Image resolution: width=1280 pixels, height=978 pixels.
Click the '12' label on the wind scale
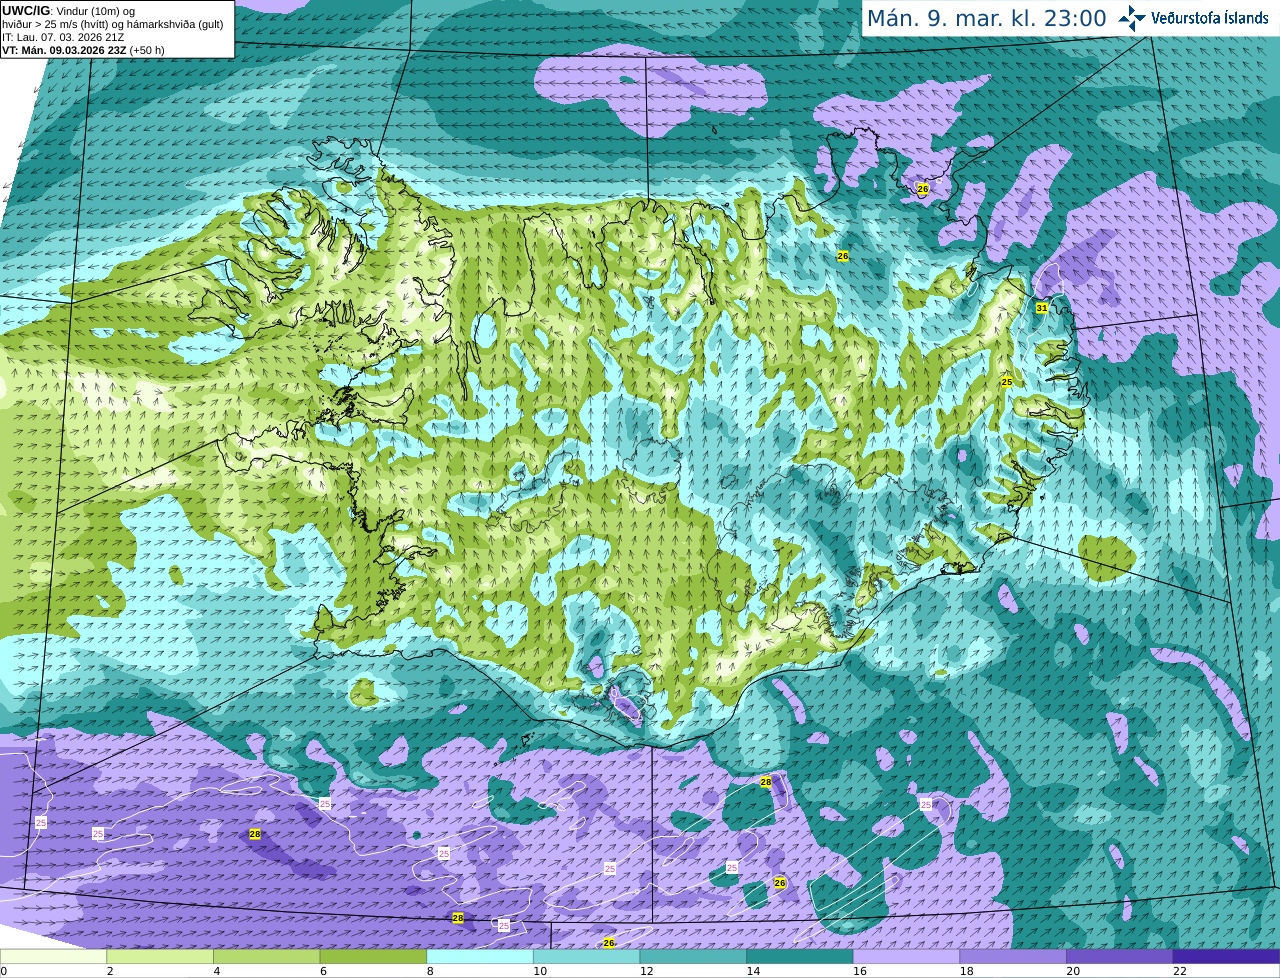pos(646,971)
